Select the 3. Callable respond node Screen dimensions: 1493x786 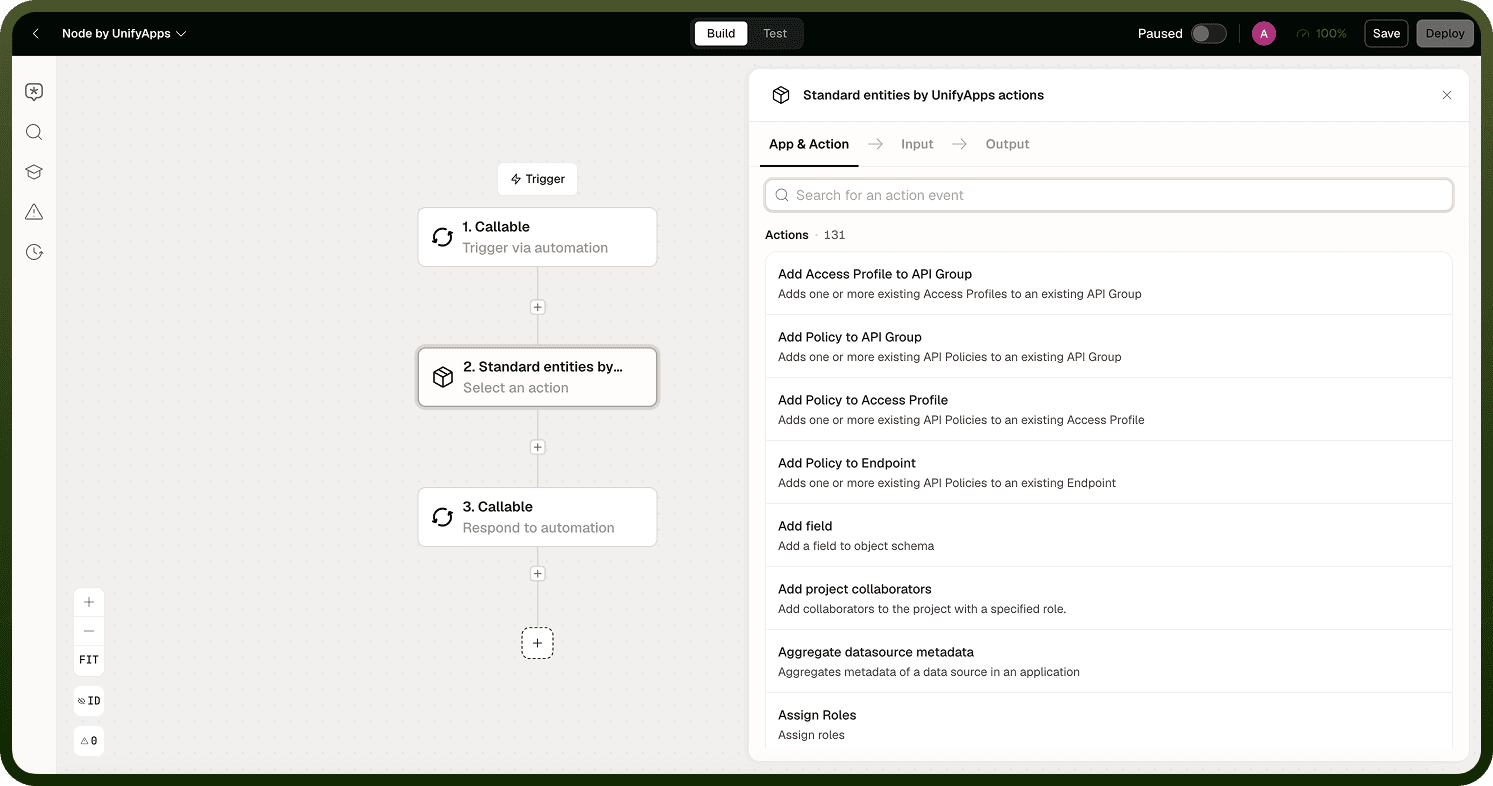coord(537,517)
